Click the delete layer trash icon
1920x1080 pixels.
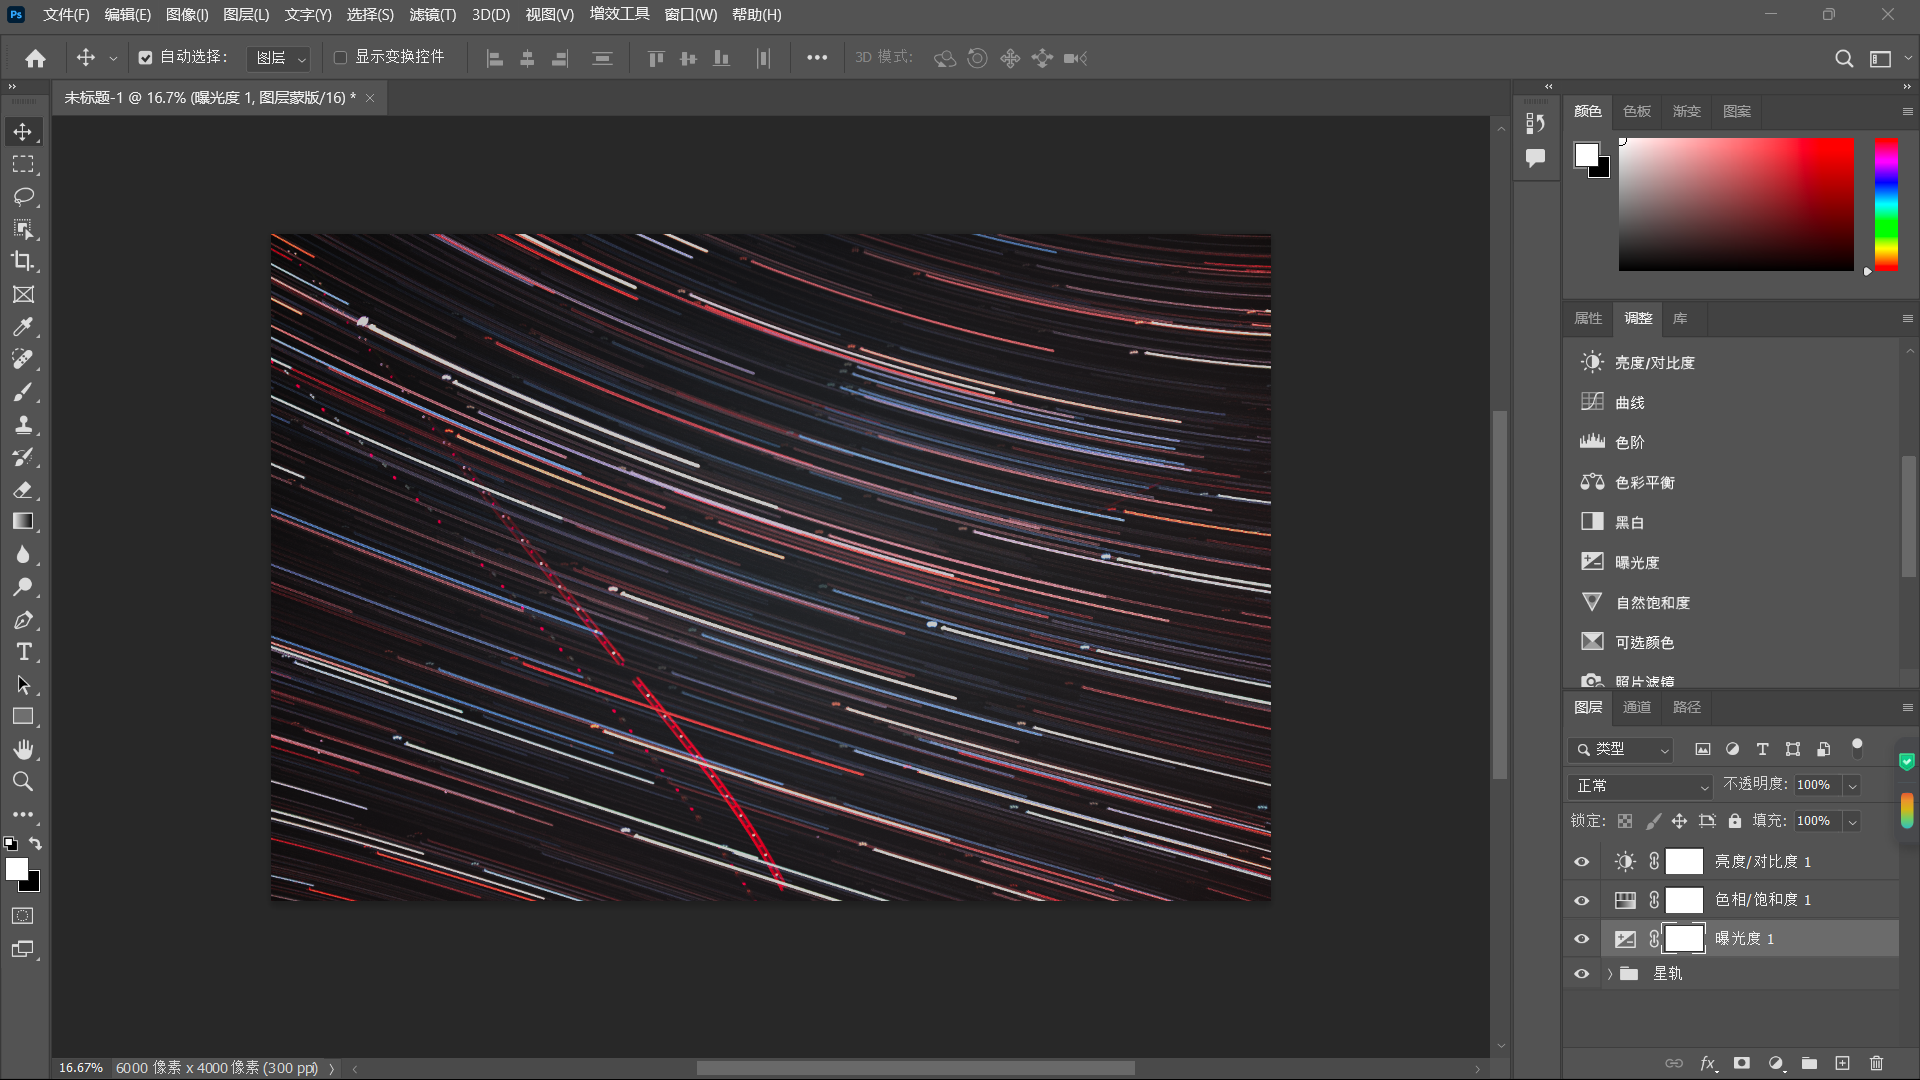(x=1876, y=1063)
